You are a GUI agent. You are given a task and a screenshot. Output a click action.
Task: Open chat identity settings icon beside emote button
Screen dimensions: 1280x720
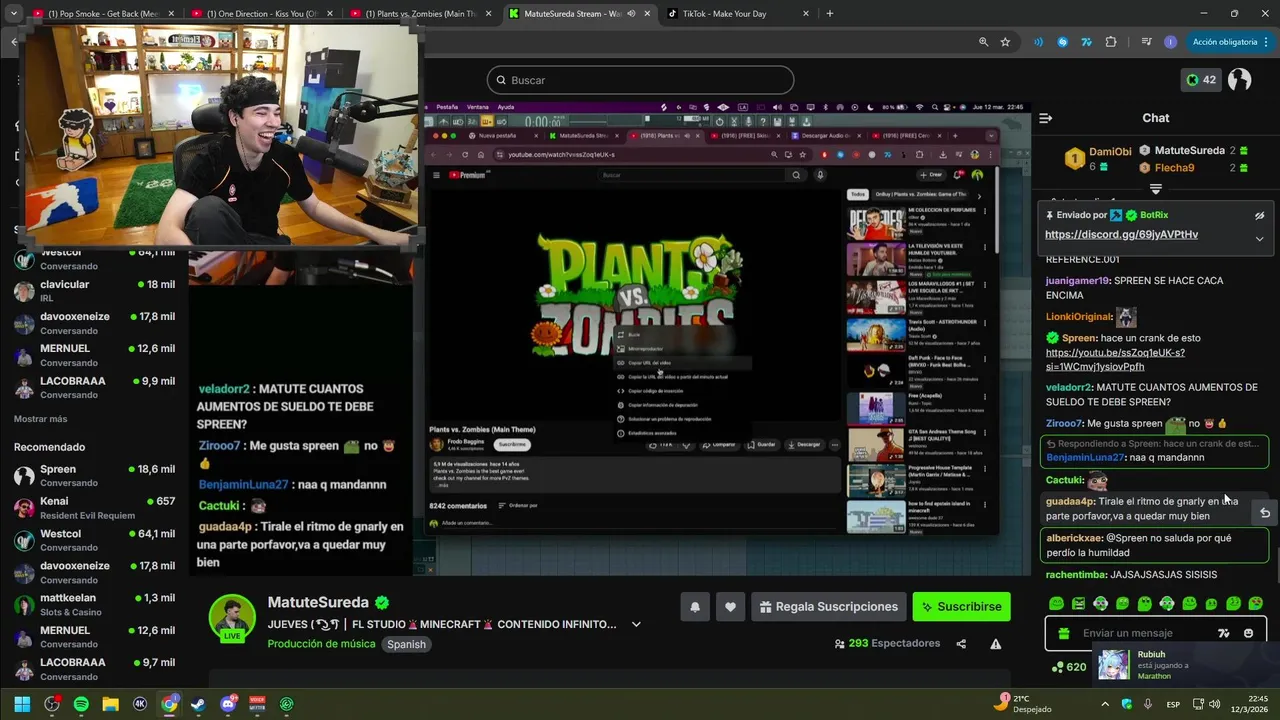pyautogui.click(x=1223, y=633)
